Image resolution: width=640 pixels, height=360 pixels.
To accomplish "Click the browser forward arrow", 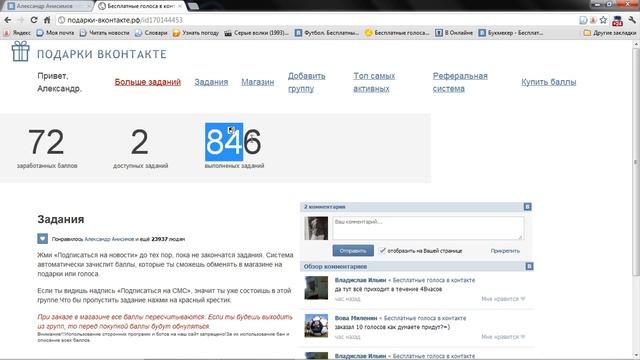I will (21, 20).
